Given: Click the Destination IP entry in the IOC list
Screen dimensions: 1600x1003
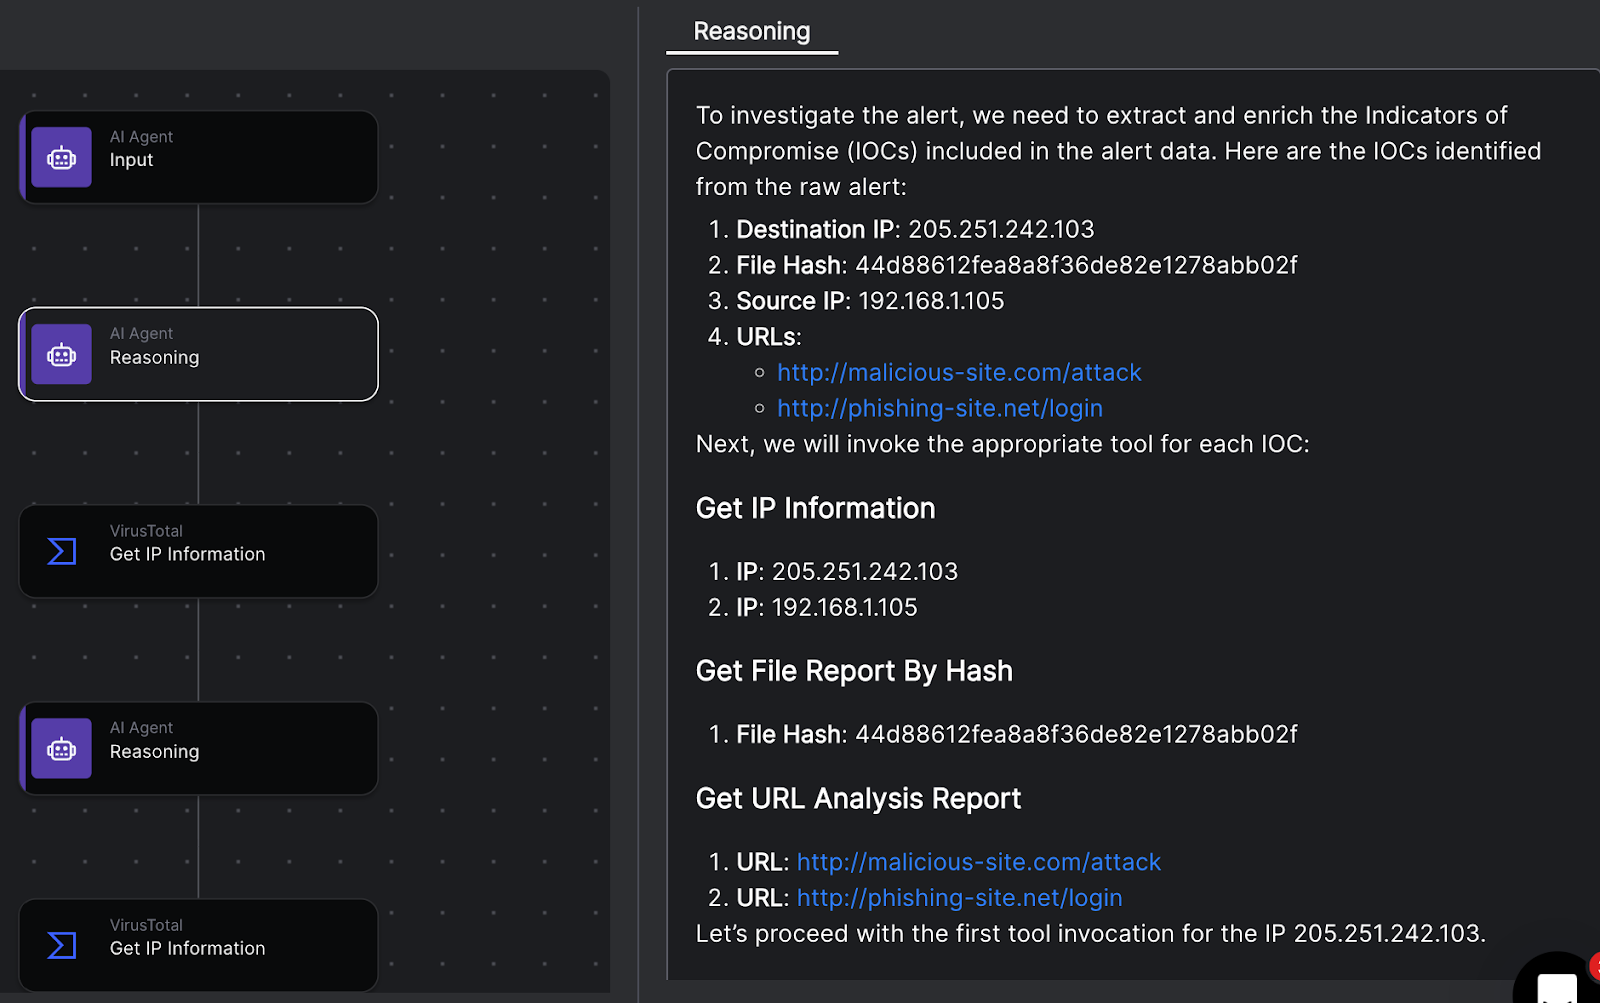Looking at the screenshot, I should click(x=914, y=230).
